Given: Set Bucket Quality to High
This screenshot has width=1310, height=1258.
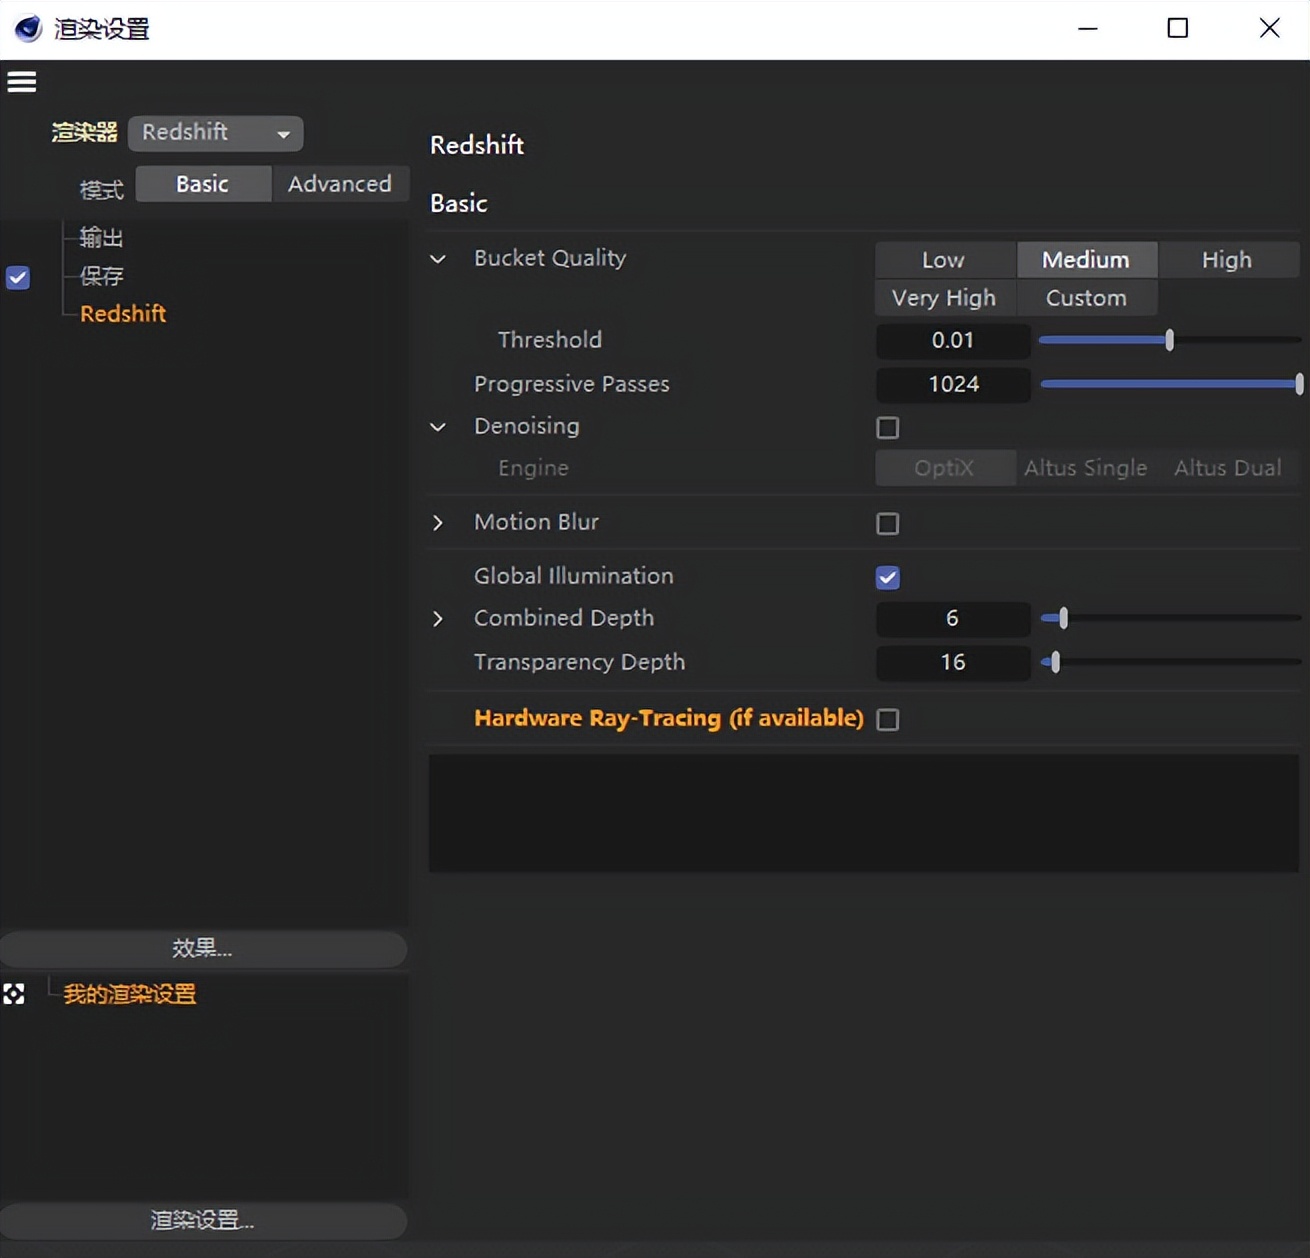Looking at the screenshot, I should pos(1227,260).
